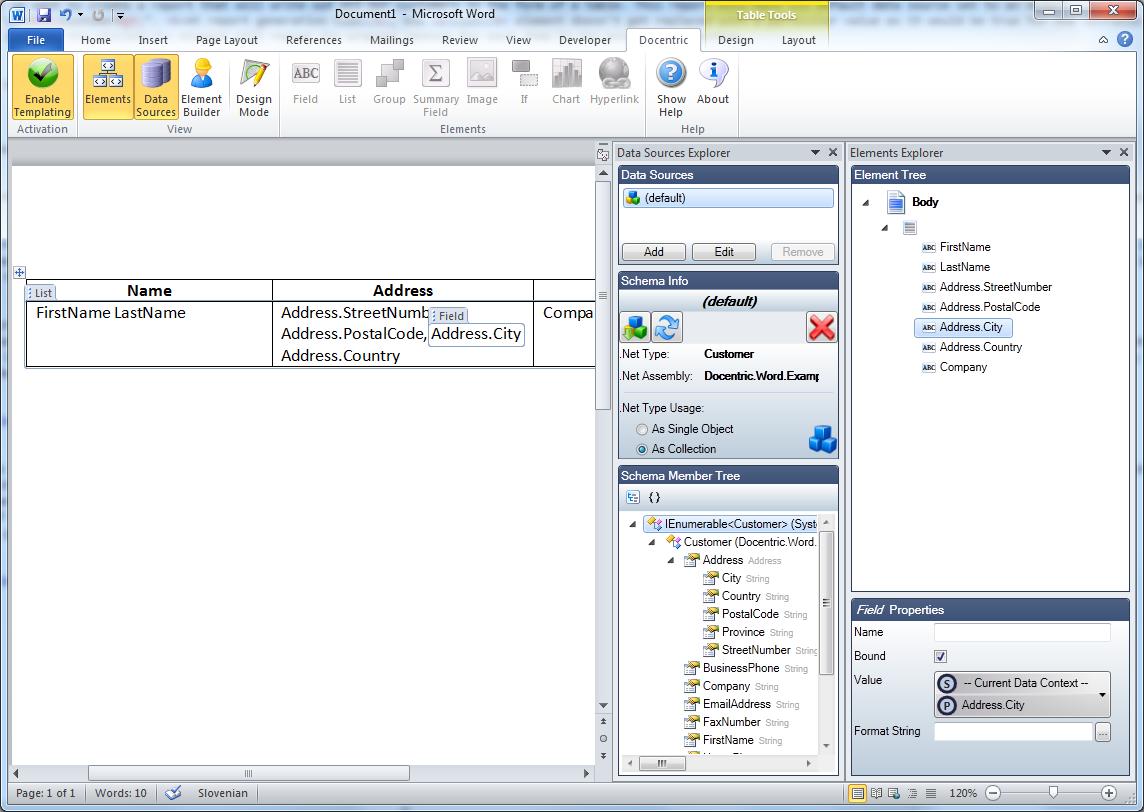The height and width of the screenshot is (812, 1144).
Task: Open Word Help question mark icon
Action: [1126, 39]
